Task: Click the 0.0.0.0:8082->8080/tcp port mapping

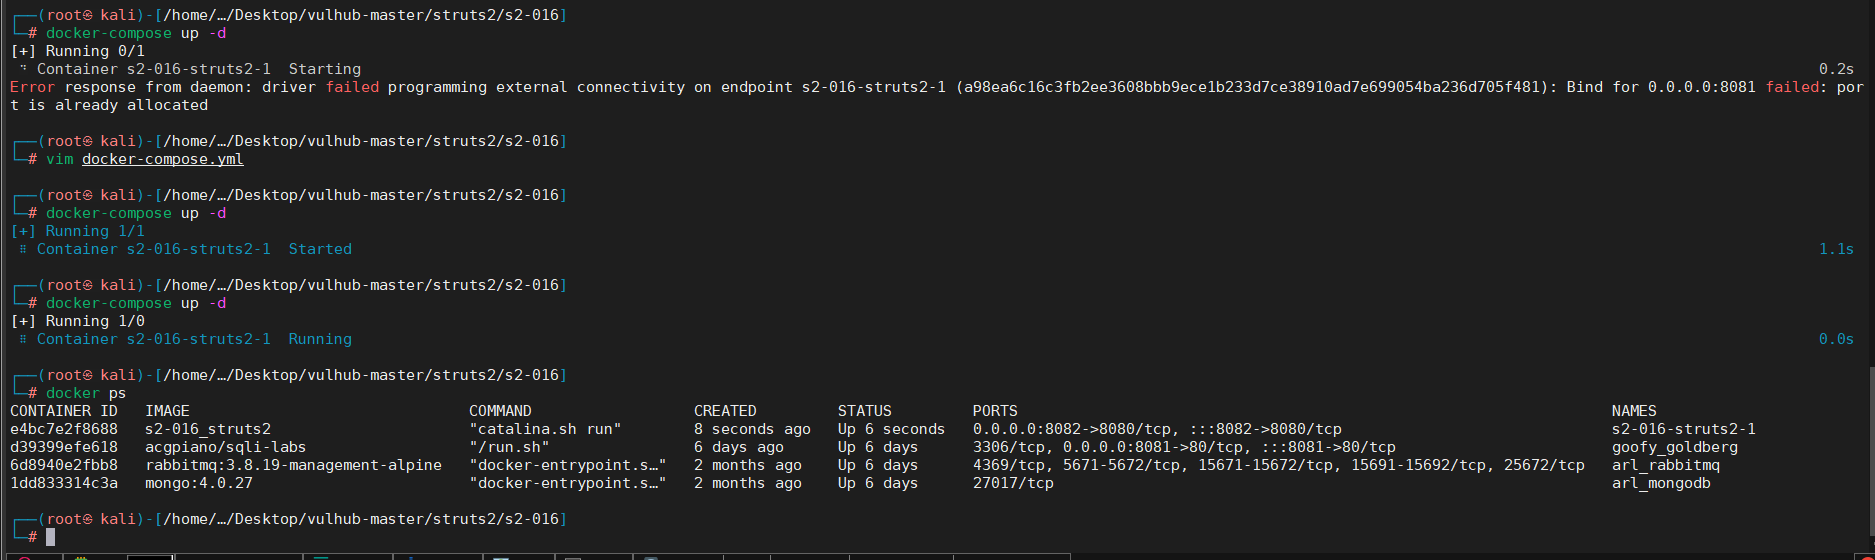Action: pyautogui.click(x=1072, y=429)
